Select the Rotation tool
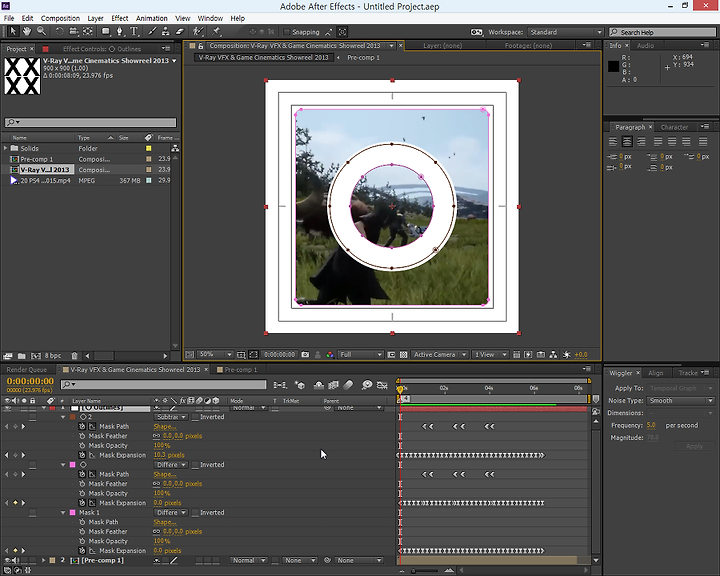 pos(59,31)
